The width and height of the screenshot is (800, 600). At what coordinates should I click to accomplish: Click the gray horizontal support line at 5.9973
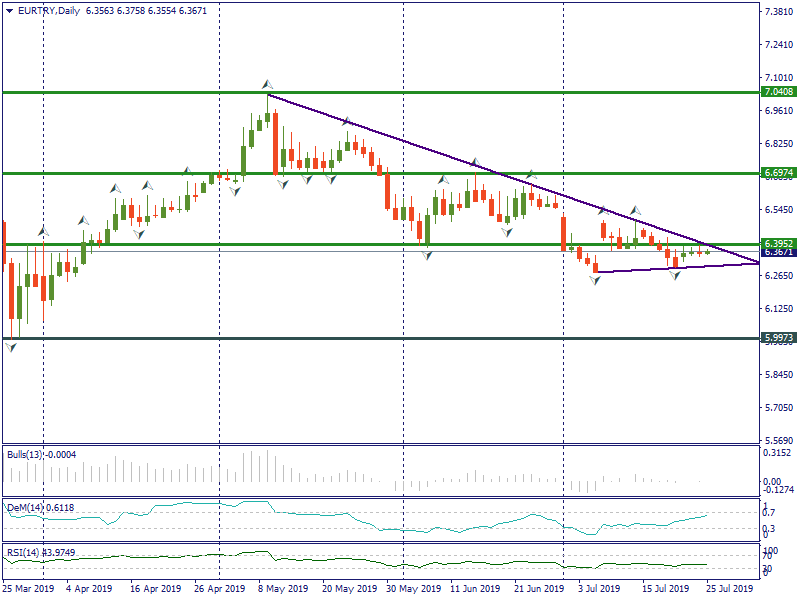point(300,338)
